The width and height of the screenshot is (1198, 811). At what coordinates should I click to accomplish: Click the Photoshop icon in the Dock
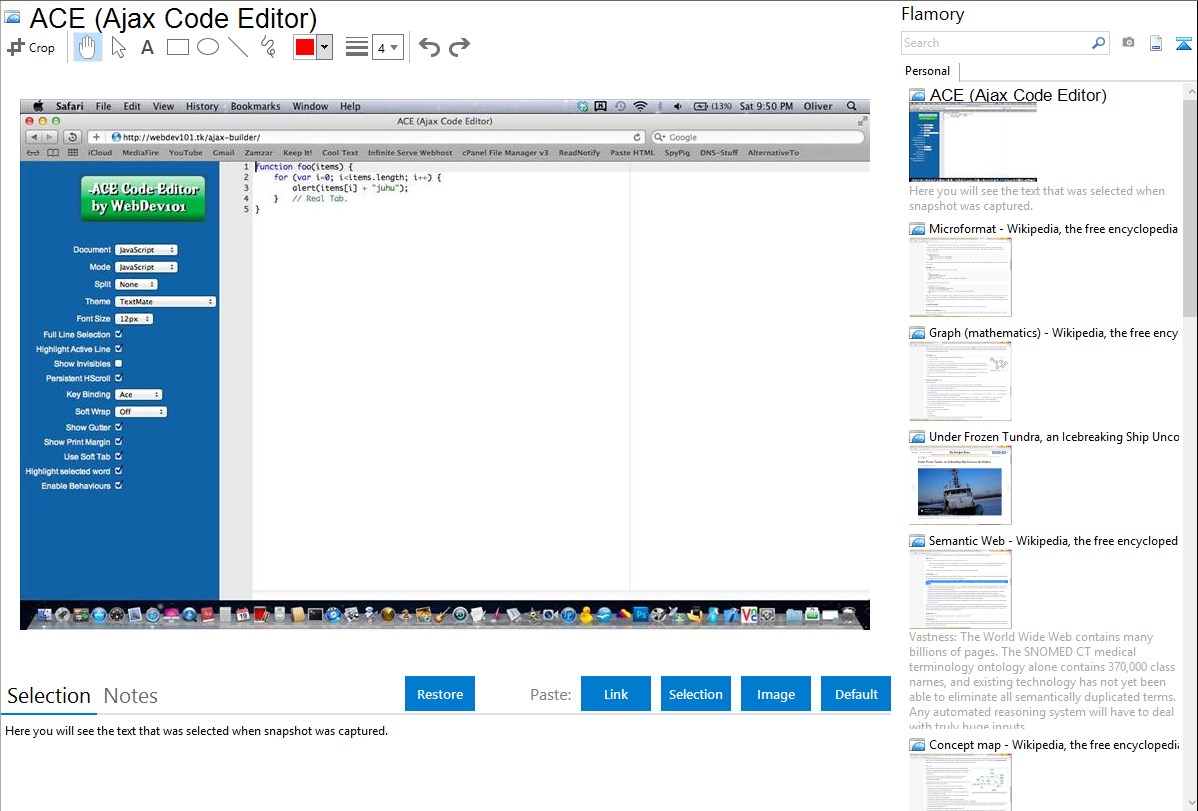[640, 614]
